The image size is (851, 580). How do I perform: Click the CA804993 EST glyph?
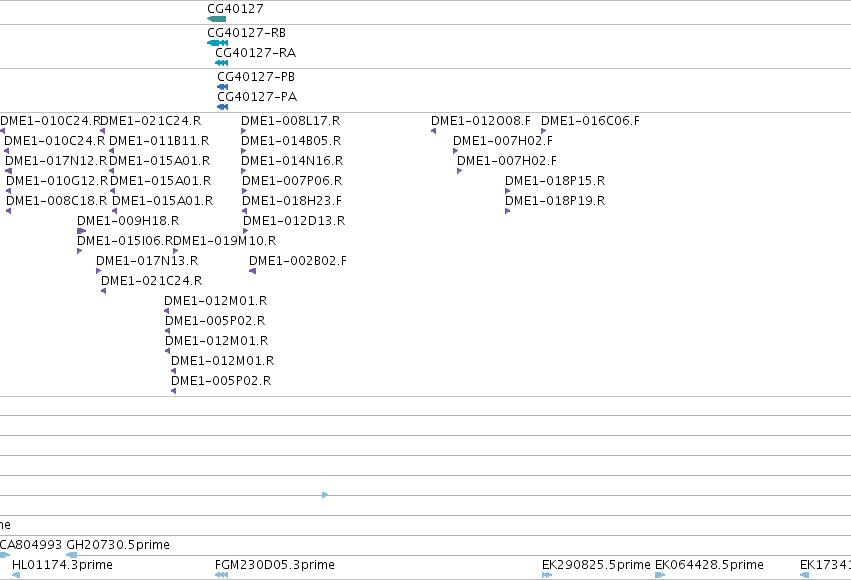pyautogui.click(x=4, y=555)
